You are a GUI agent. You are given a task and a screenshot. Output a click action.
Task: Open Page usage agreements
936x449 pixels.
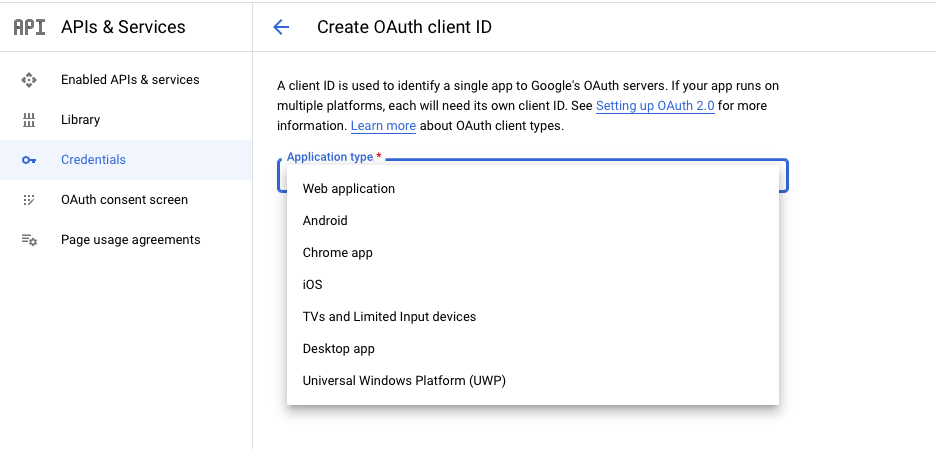[126, 240]
